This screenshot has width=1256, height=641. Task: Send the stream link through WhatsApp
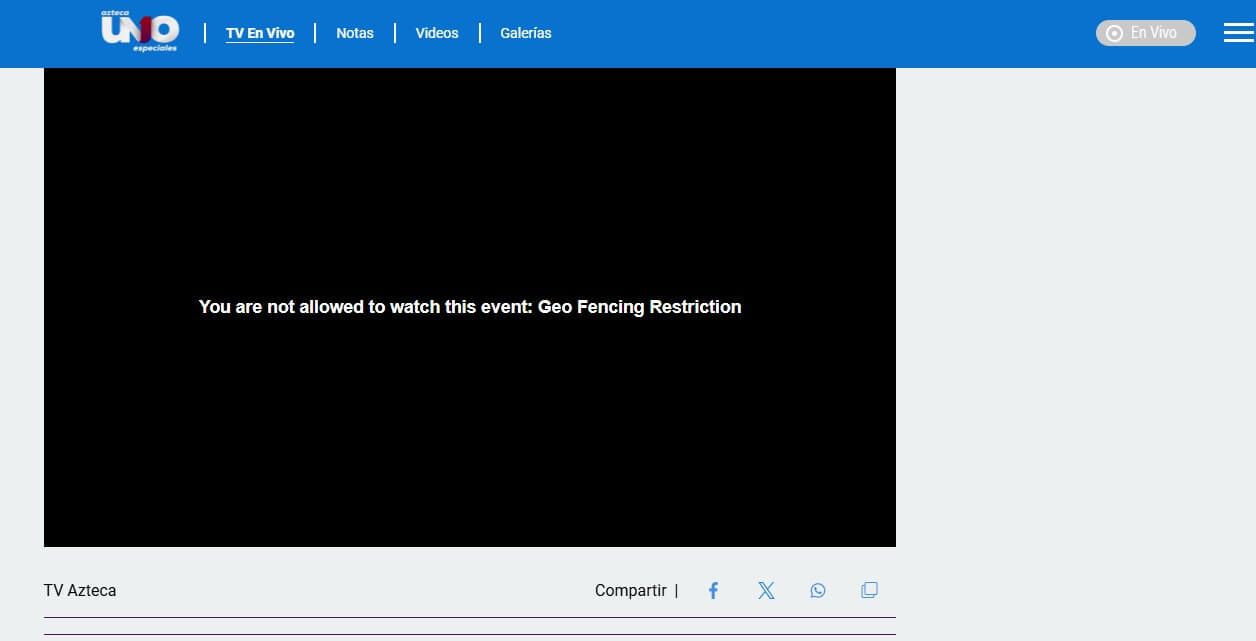click(818, 591)
